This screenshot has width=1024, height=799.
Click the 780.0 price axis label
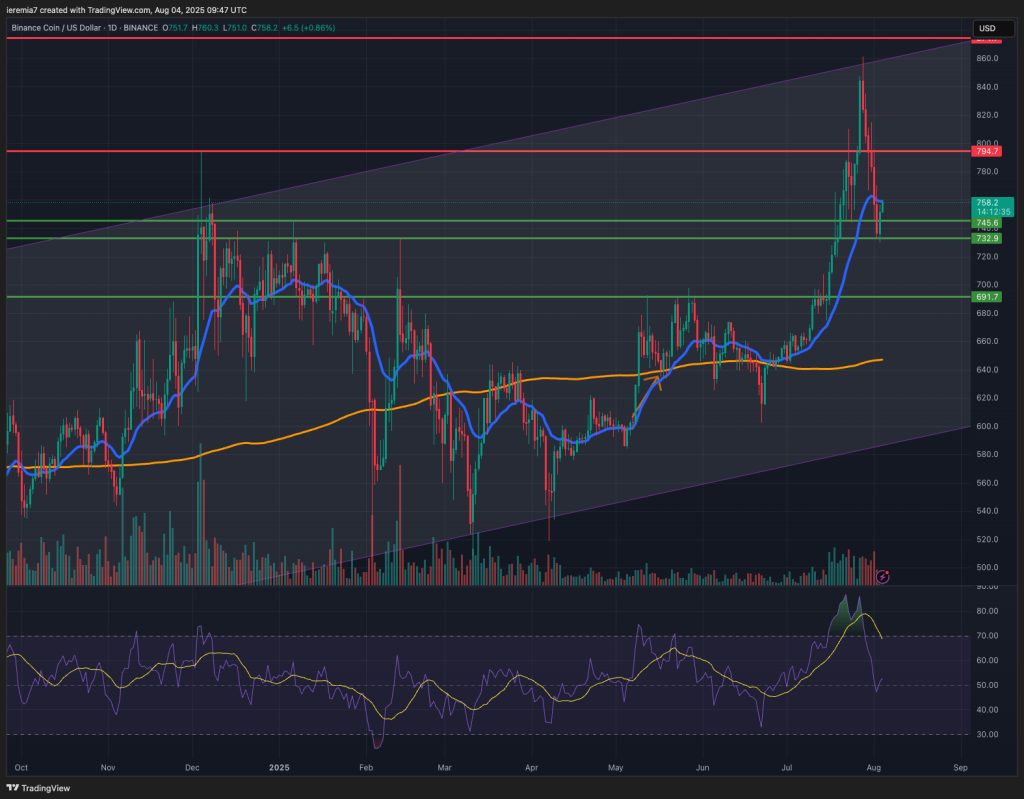tap(987, 171)
